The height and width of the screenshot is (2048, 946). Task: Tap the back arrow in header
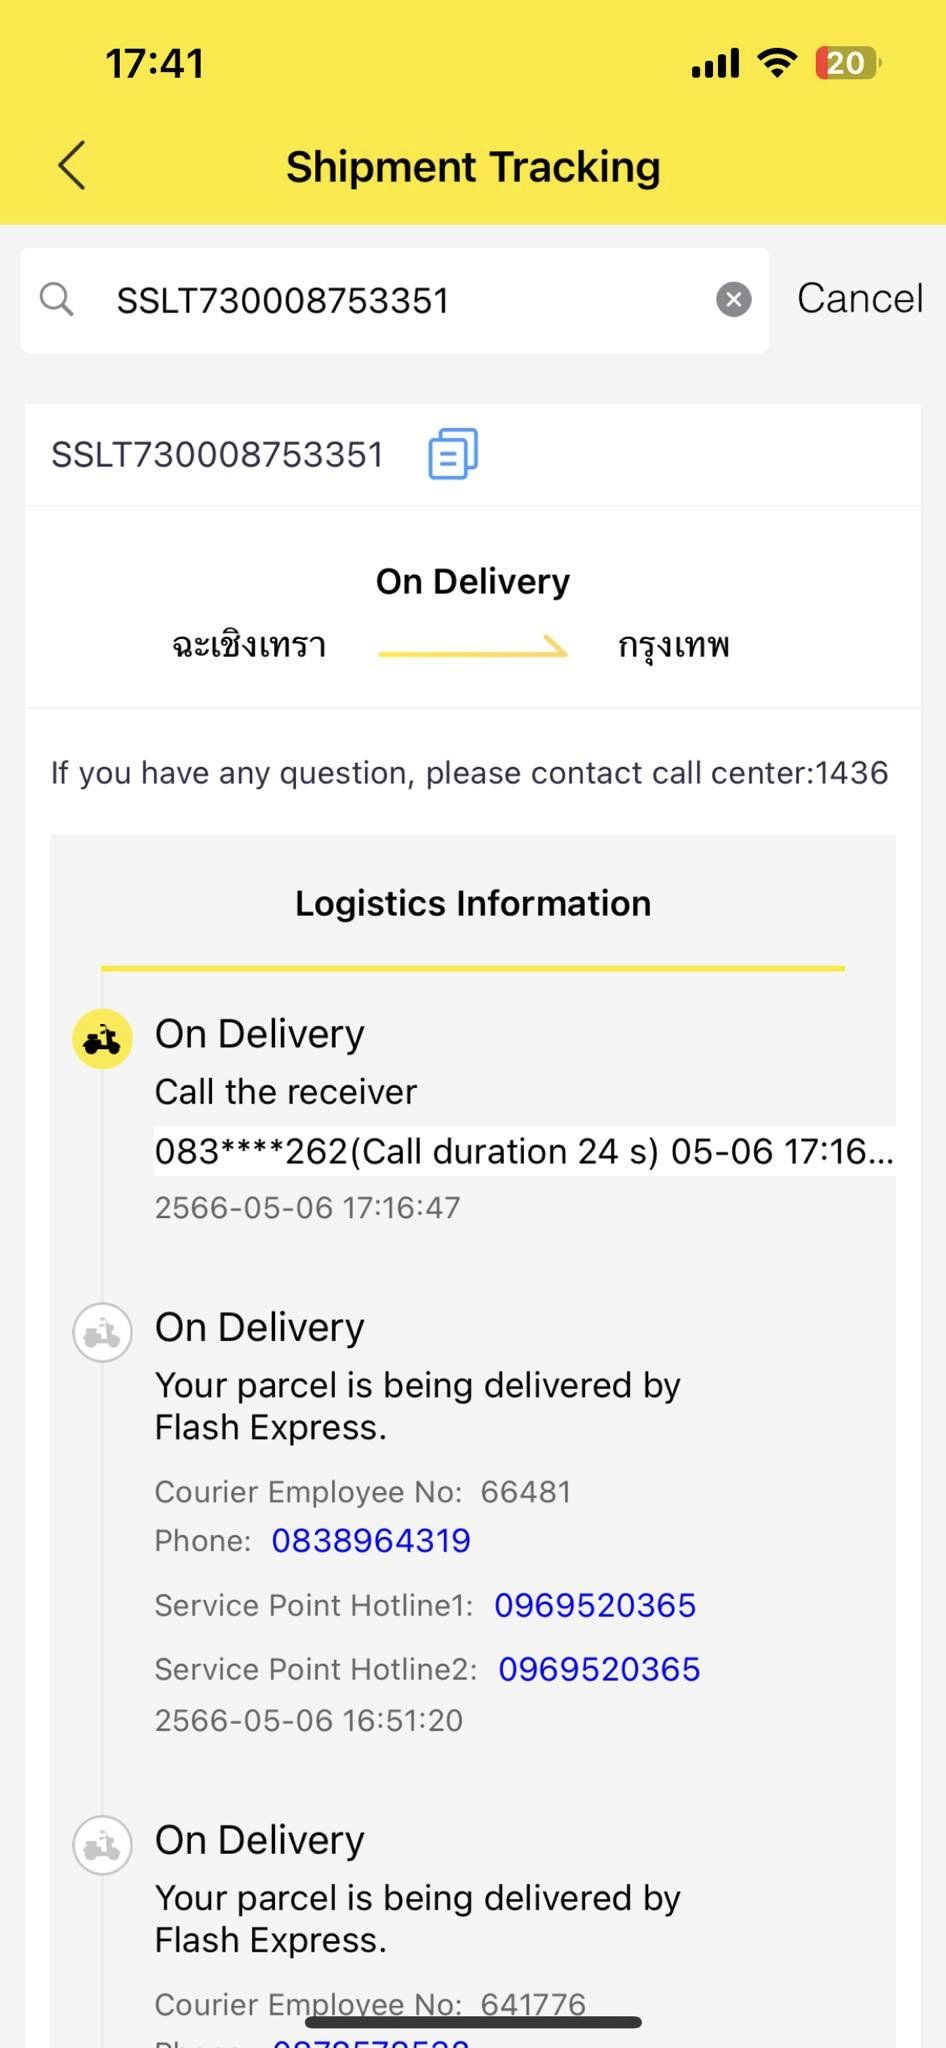72,165
